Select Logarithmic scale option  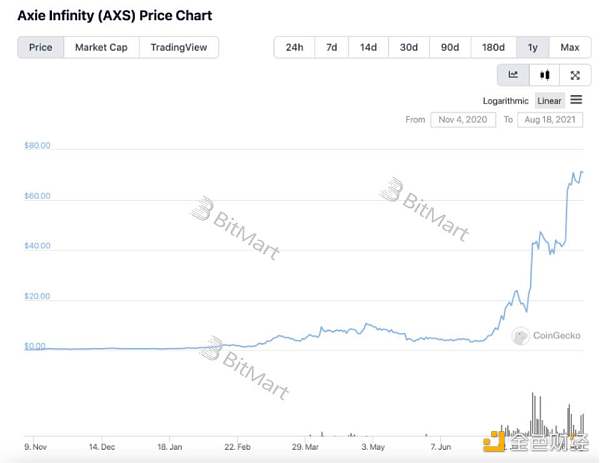[x=507, y=100]
